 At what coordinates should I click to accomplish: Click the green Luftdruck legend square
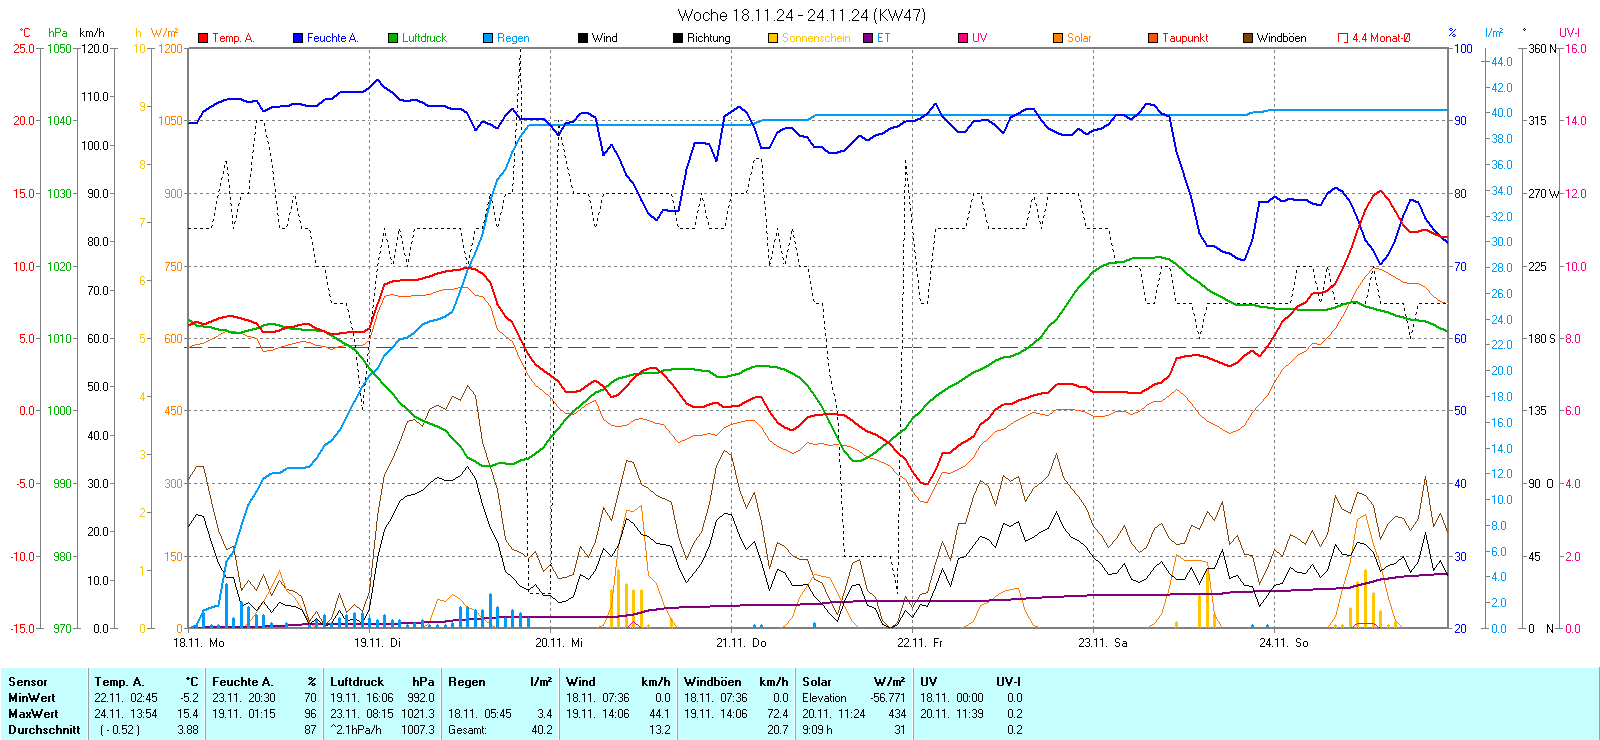coord(393,38)
